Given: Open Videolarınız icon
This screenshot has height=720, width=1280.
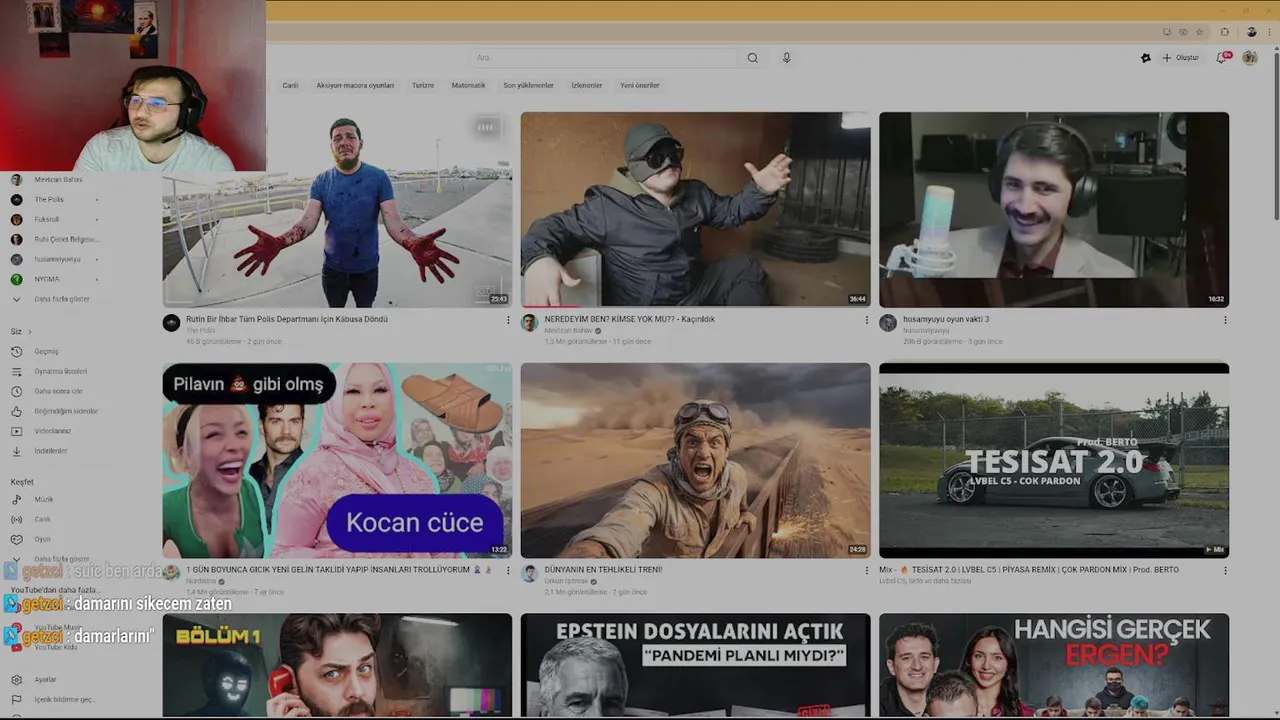Looking at the screenshot, I should [x=16, y=431].
